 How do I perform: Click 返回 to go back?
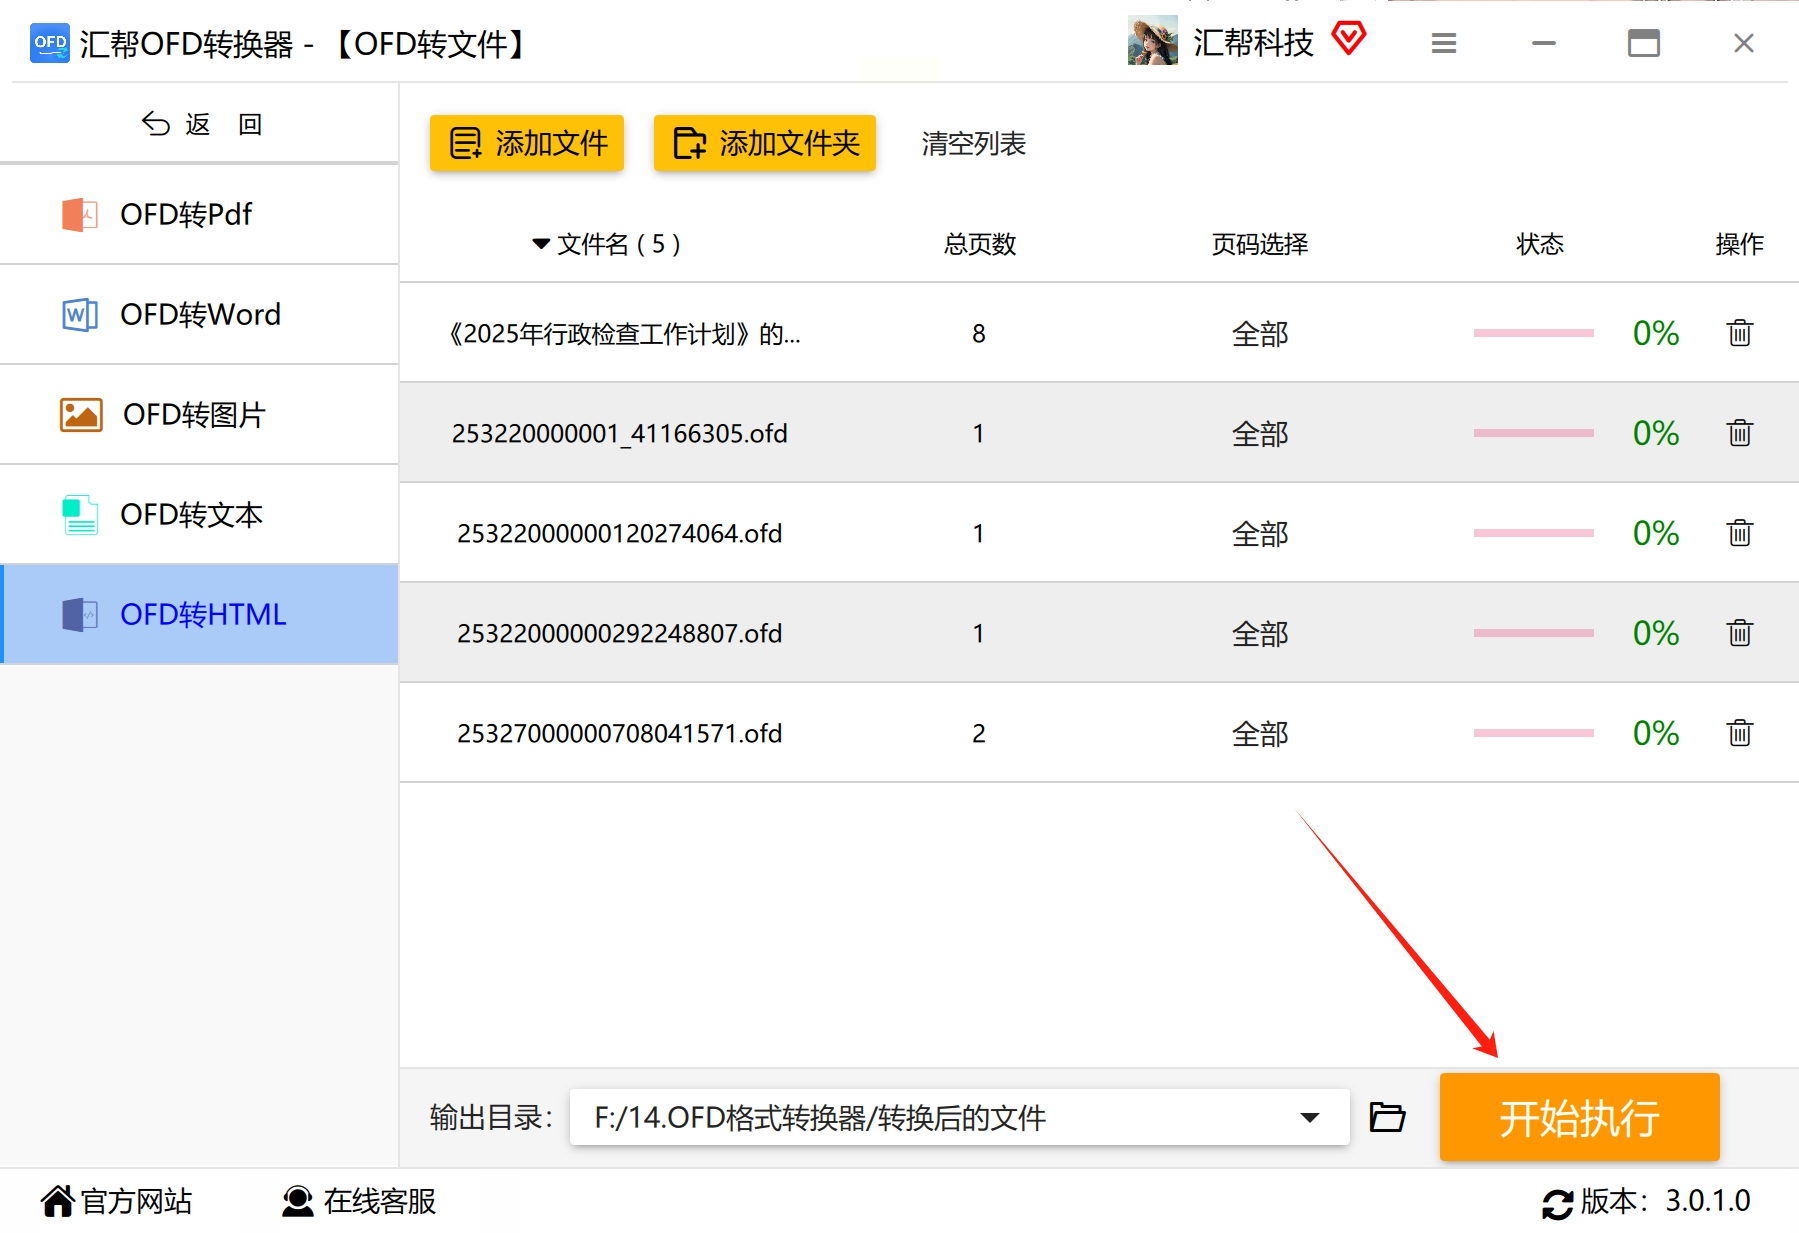200,122
